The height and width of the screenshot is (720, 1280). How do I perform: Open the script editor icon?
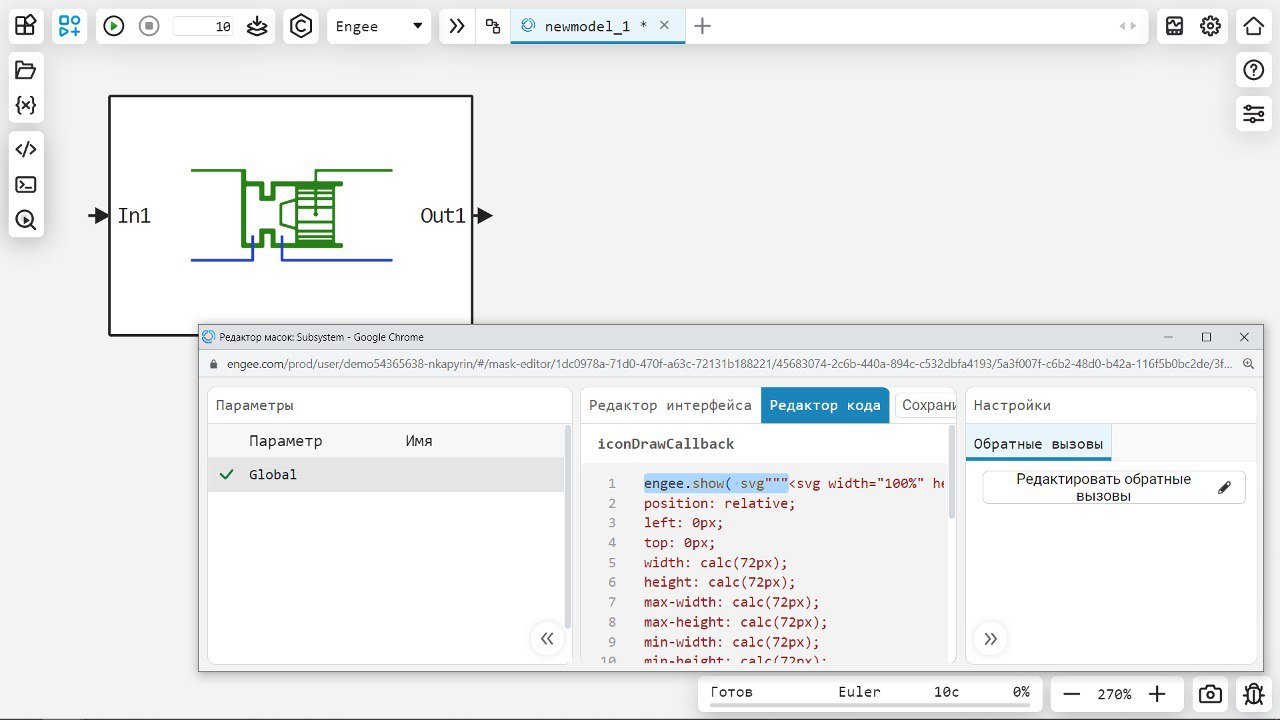(x=26, y=150)
